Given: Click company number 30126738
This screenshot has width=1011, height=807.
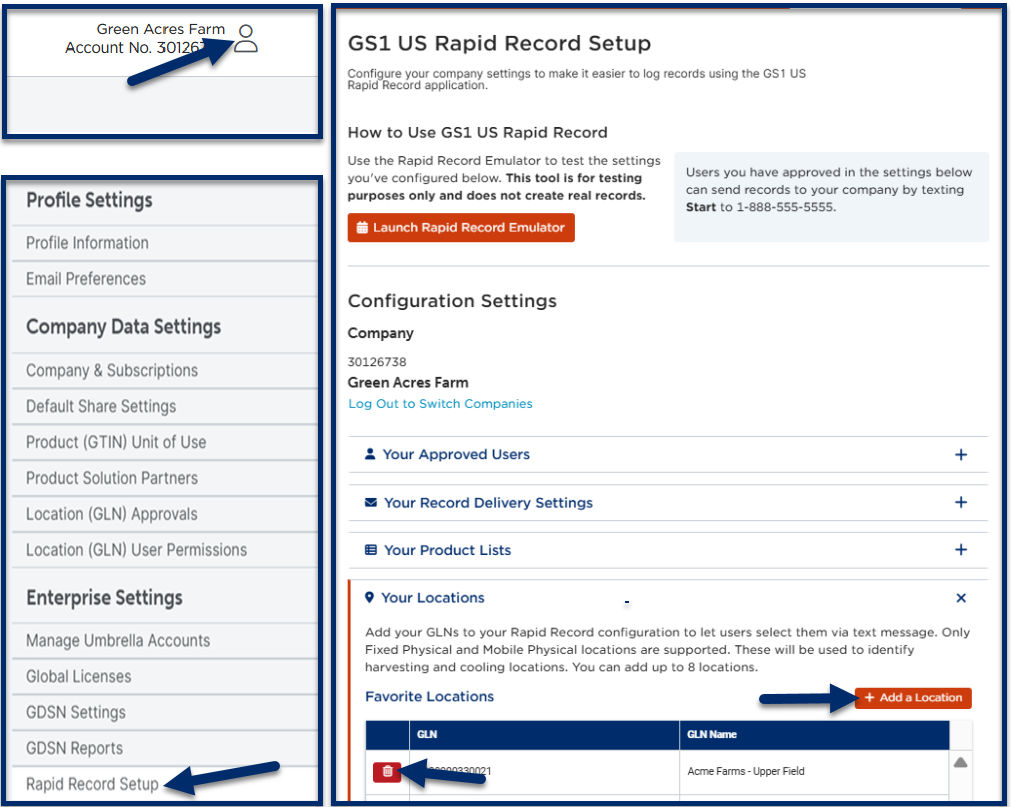Looking at the screenshot, I should pos(377,362).
